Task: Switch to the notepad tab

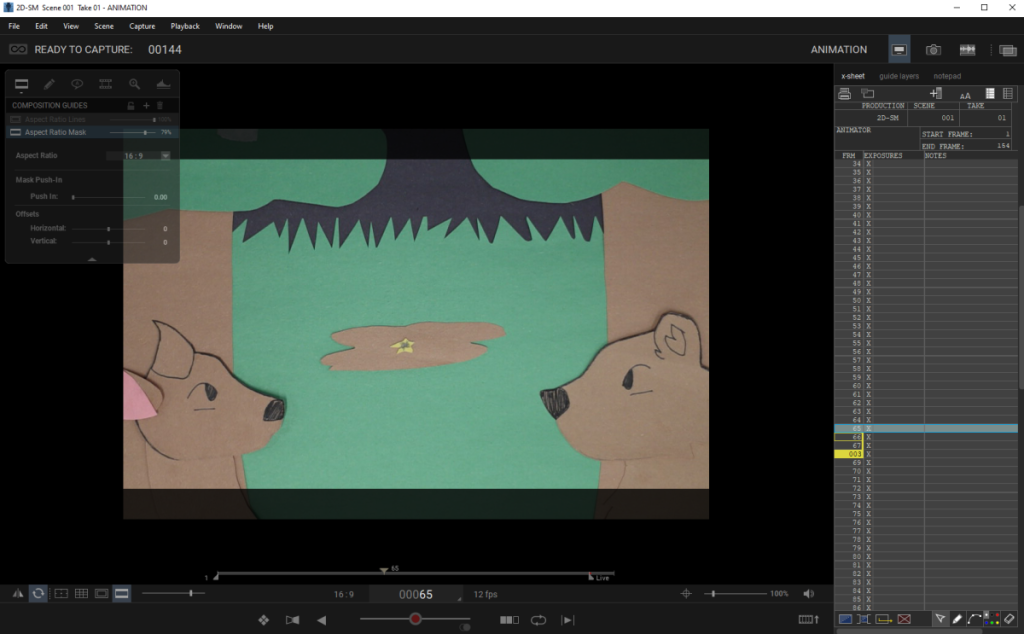Action: click(947, 76)
